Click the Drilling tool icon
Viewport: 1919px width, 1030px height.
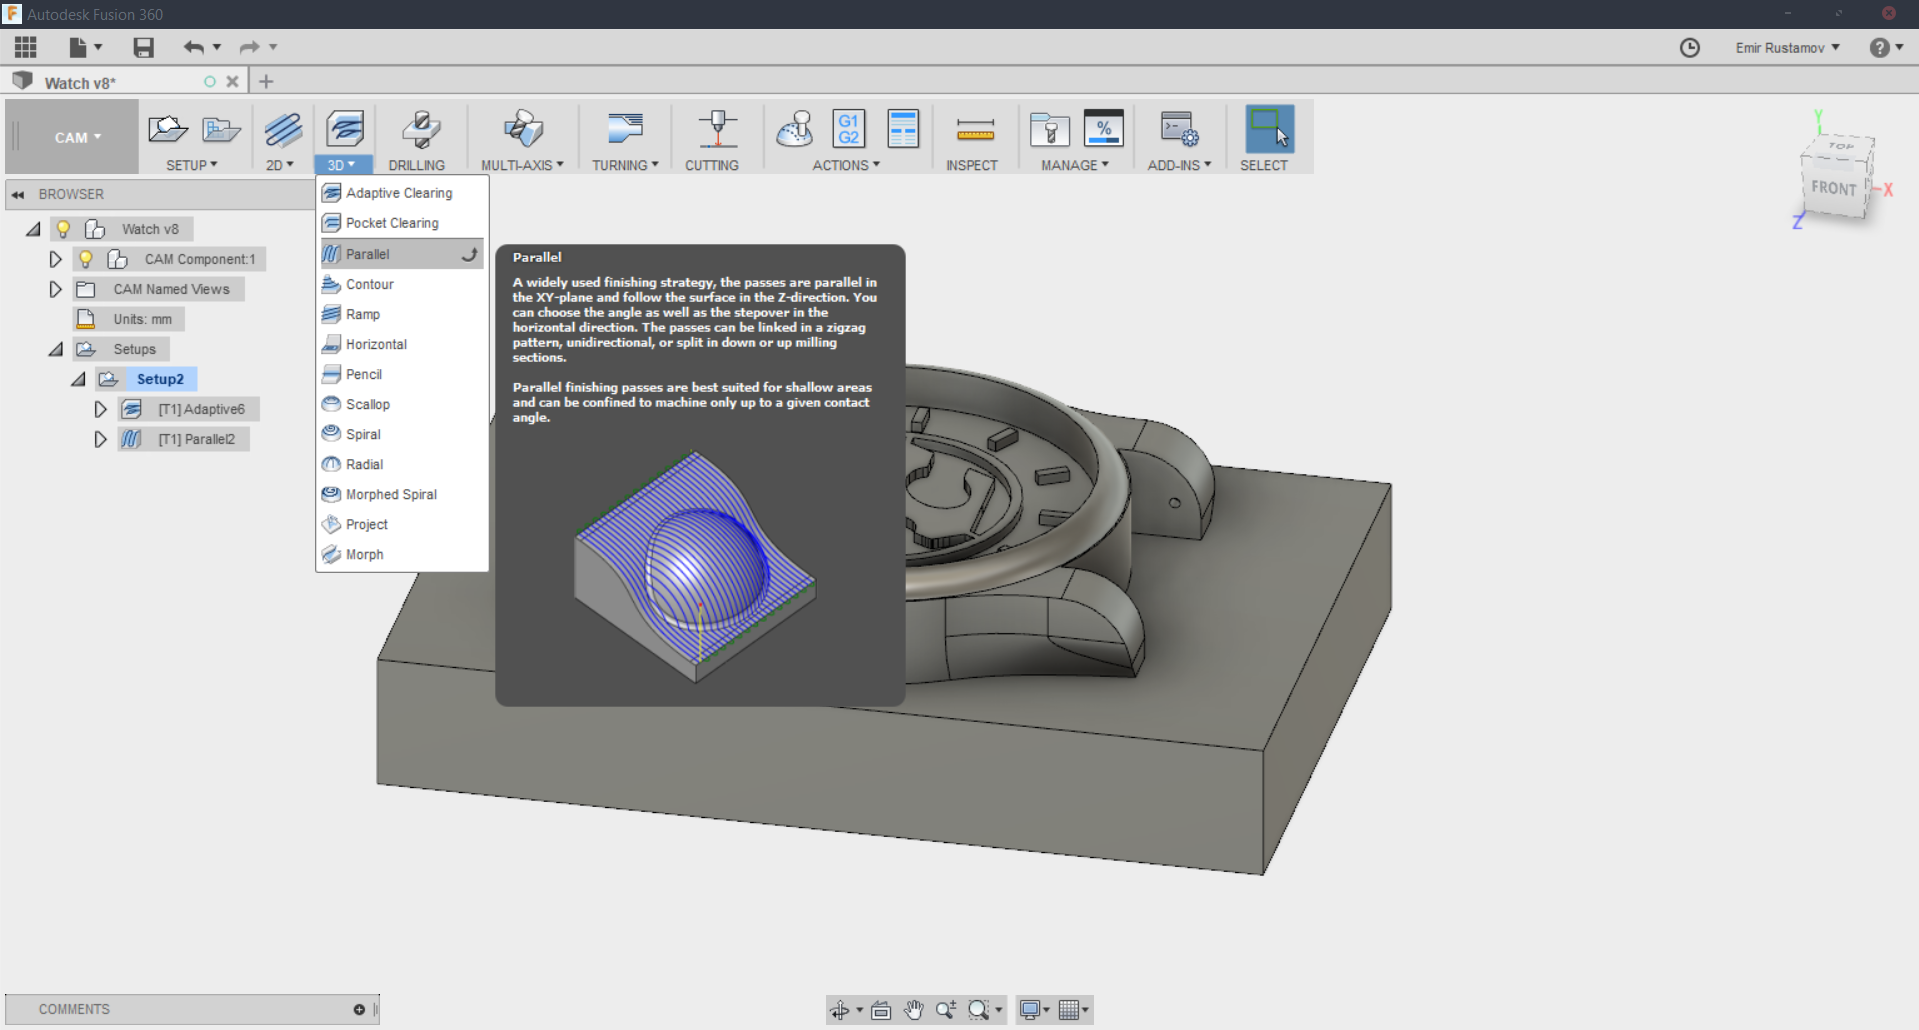(x=420, y=129)
